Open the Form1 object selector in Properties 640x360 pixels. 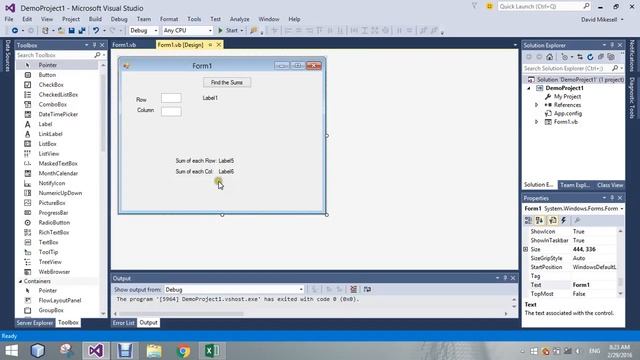point(573,209)
